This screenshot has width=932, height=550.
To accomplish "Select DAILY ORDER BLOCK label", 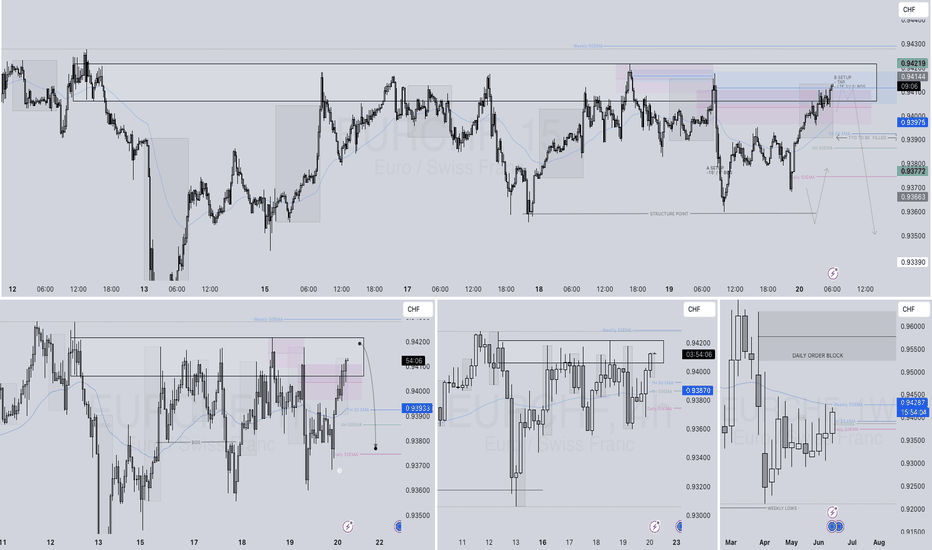I will [817, 356].
